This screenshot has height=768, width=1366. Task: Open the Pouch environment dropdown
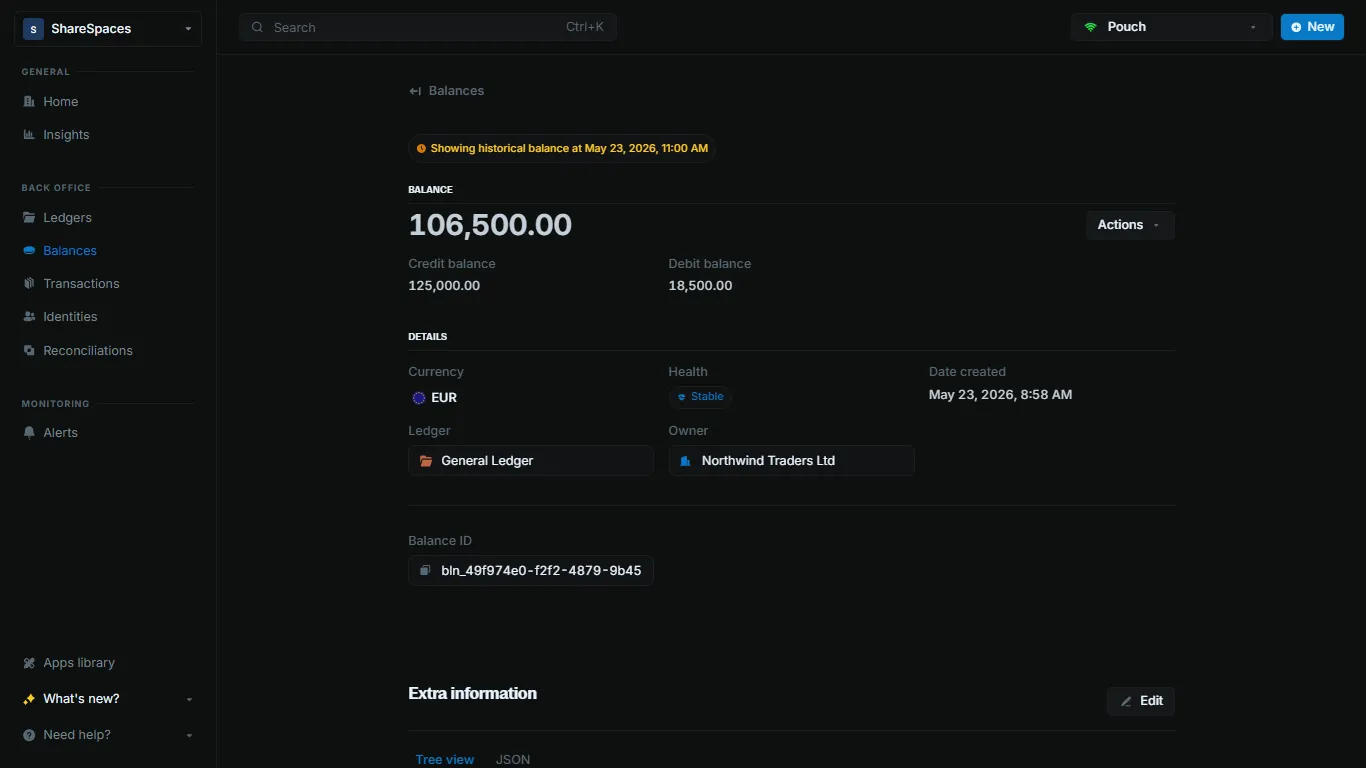[1171, 27]
